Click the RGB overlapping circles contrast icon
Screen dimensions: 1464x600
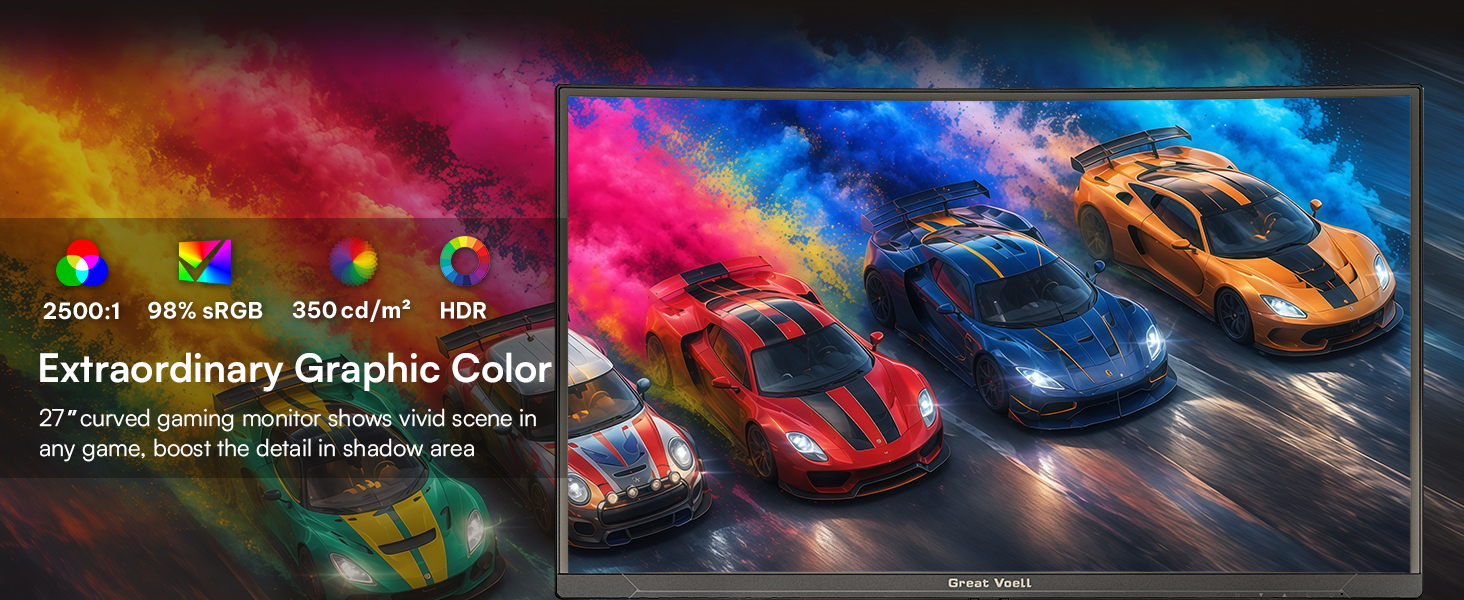(x=82, y=263)
